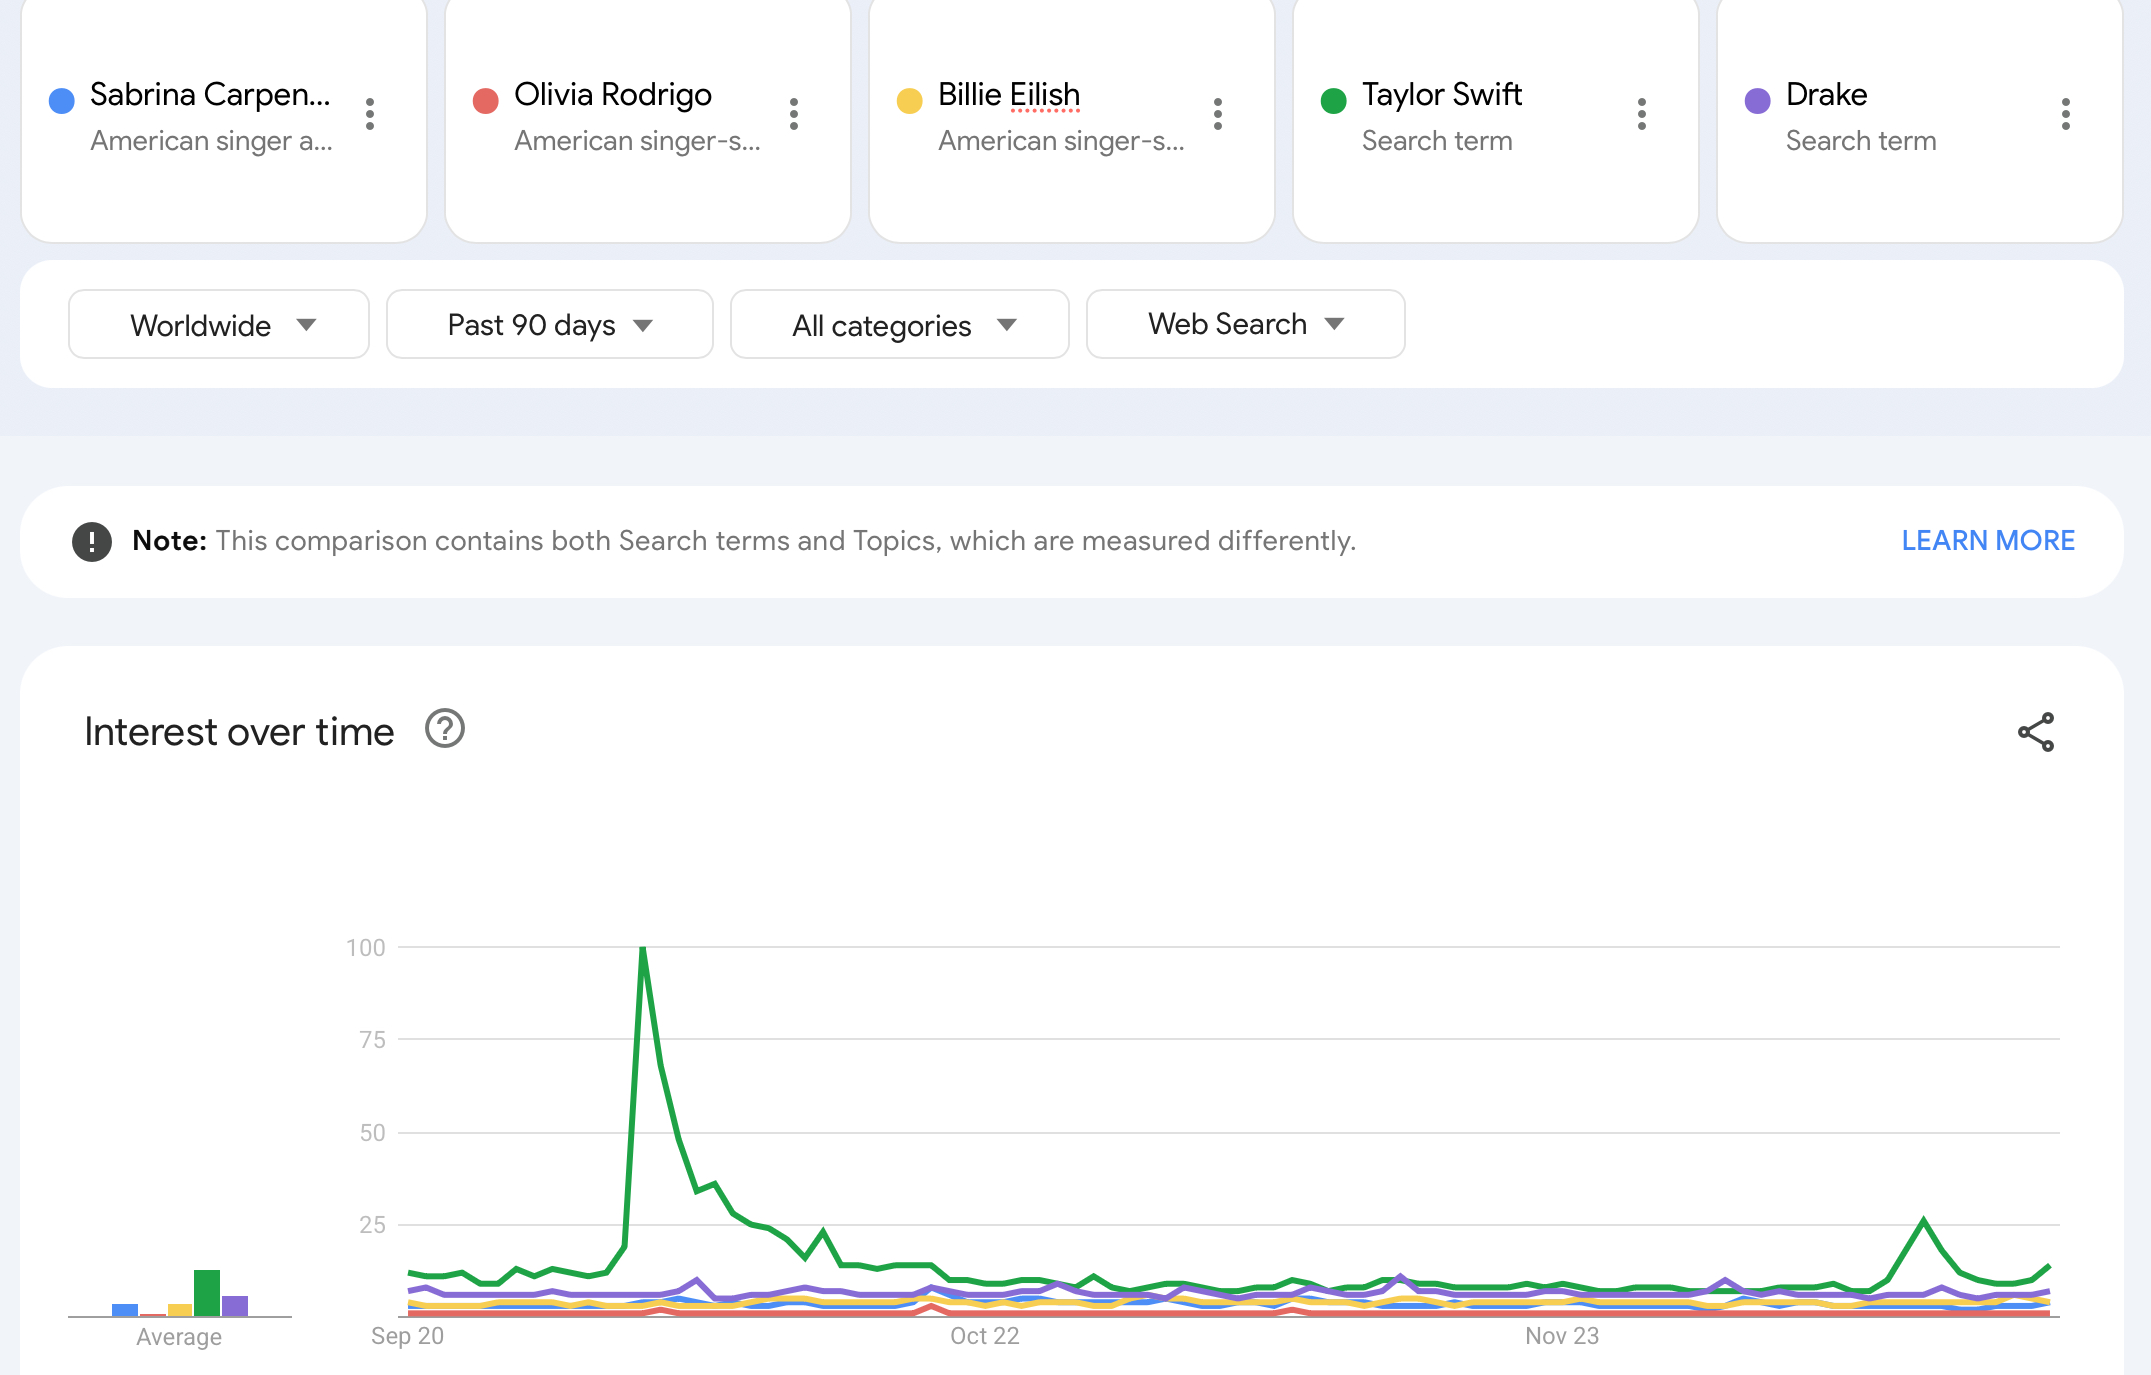Open Olivia Rodrigo card's three-dot menu
This screenshot has width=2151, height=1375.
(794, 114)
